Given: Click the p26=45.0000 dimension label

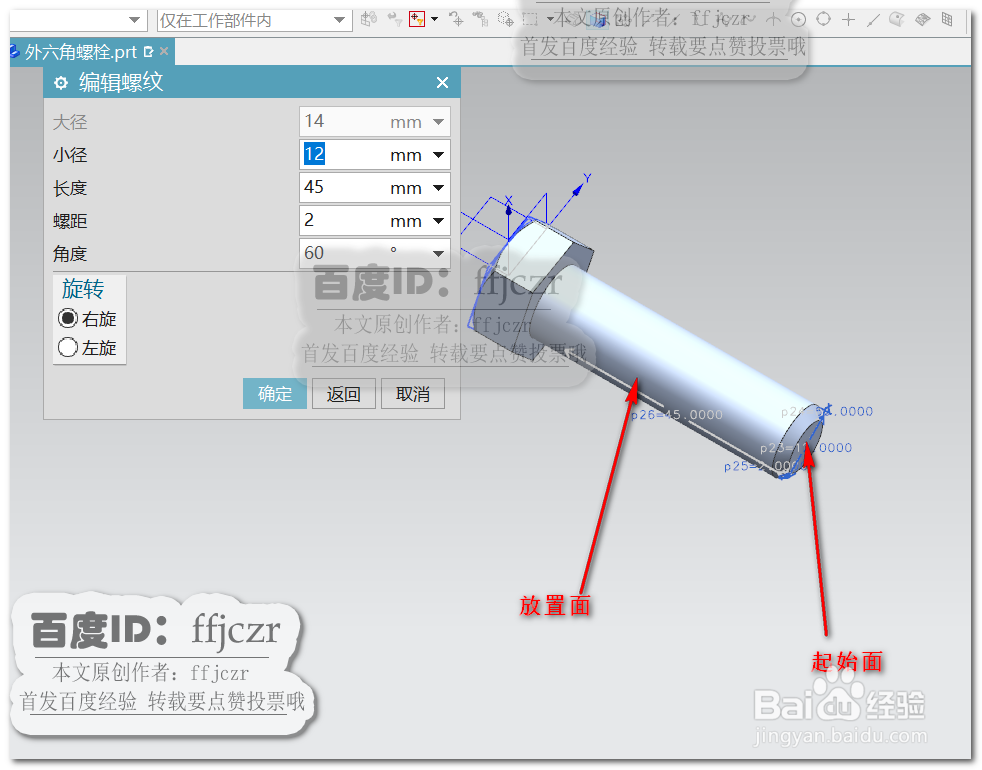Looking at the screenshot, I should click(677, 415).
